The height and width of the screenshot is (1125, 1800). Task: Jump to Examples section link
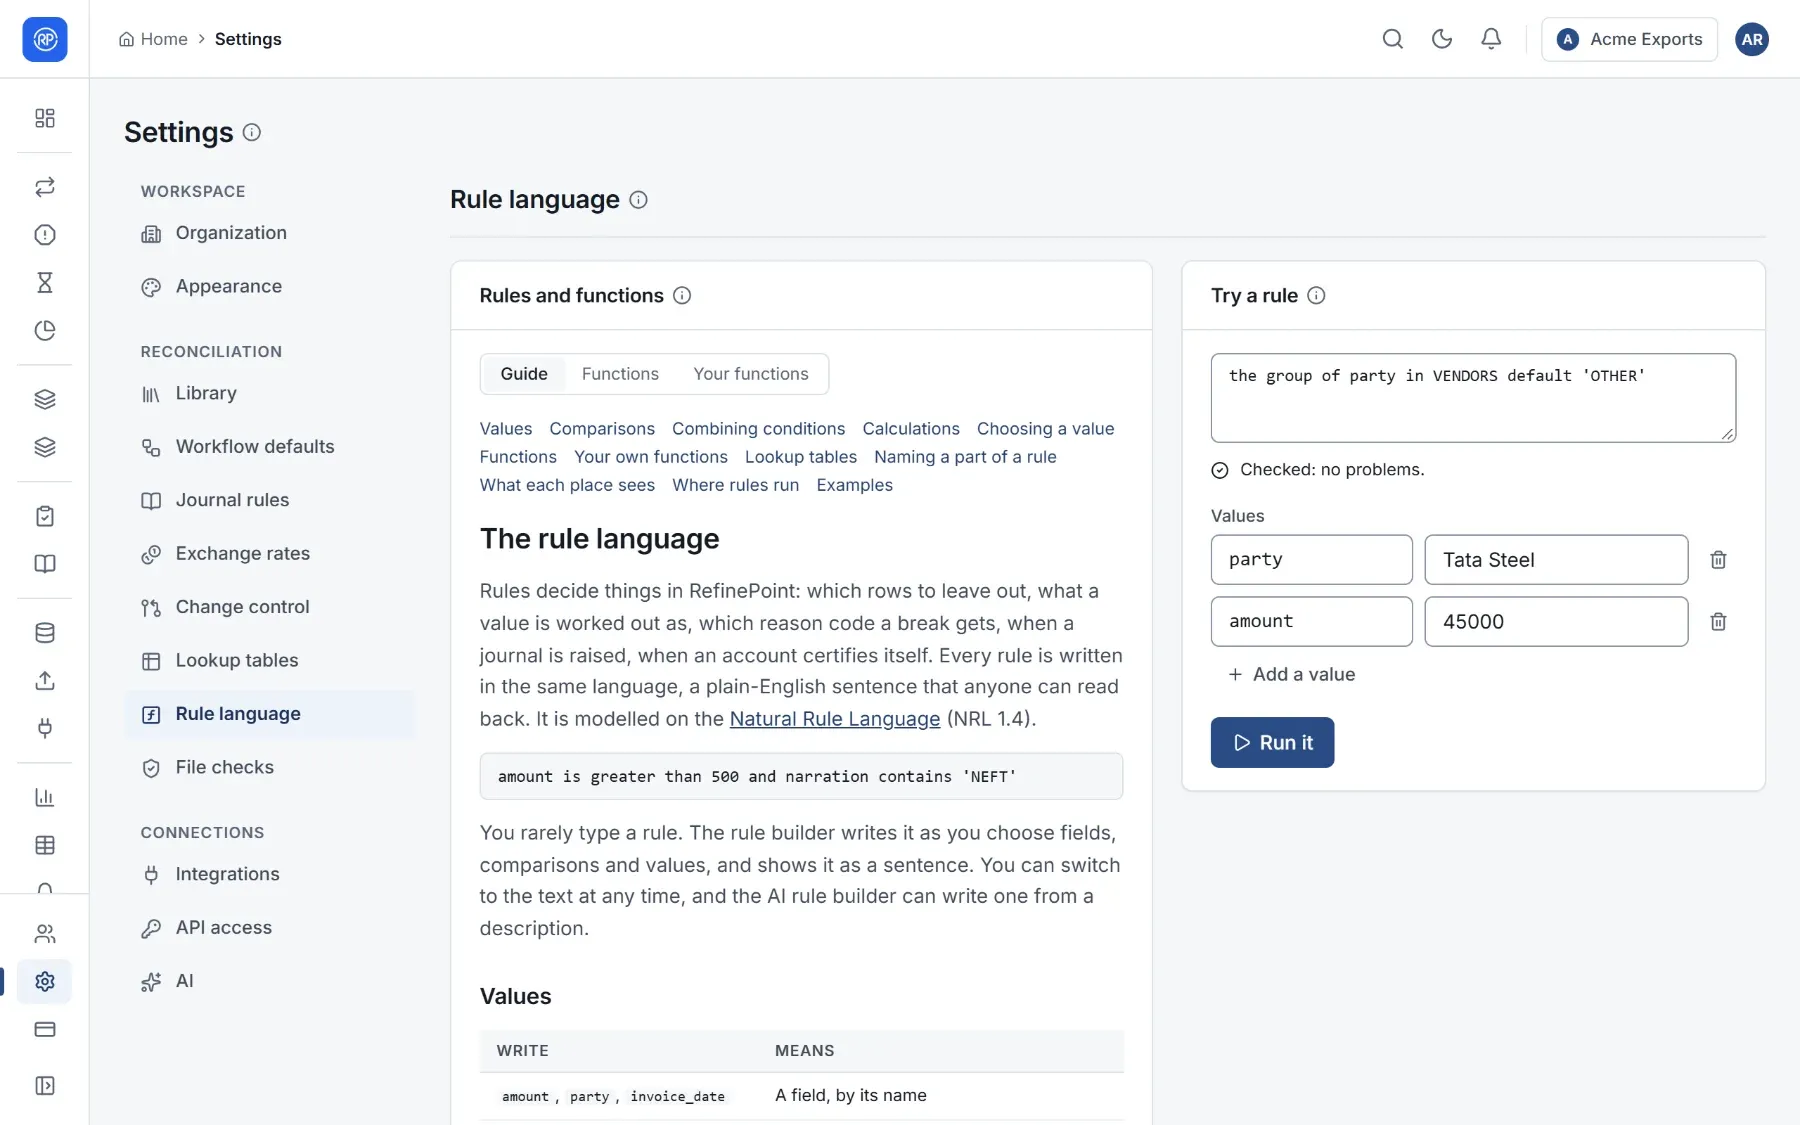[854, 485]
